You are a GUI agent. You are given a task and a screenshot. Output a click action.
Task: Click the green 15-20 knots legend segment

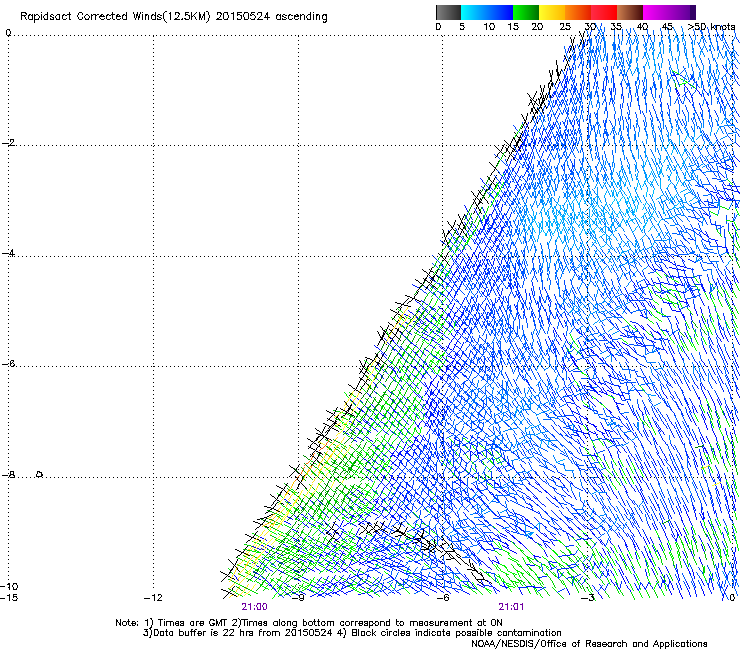[526, 12]
